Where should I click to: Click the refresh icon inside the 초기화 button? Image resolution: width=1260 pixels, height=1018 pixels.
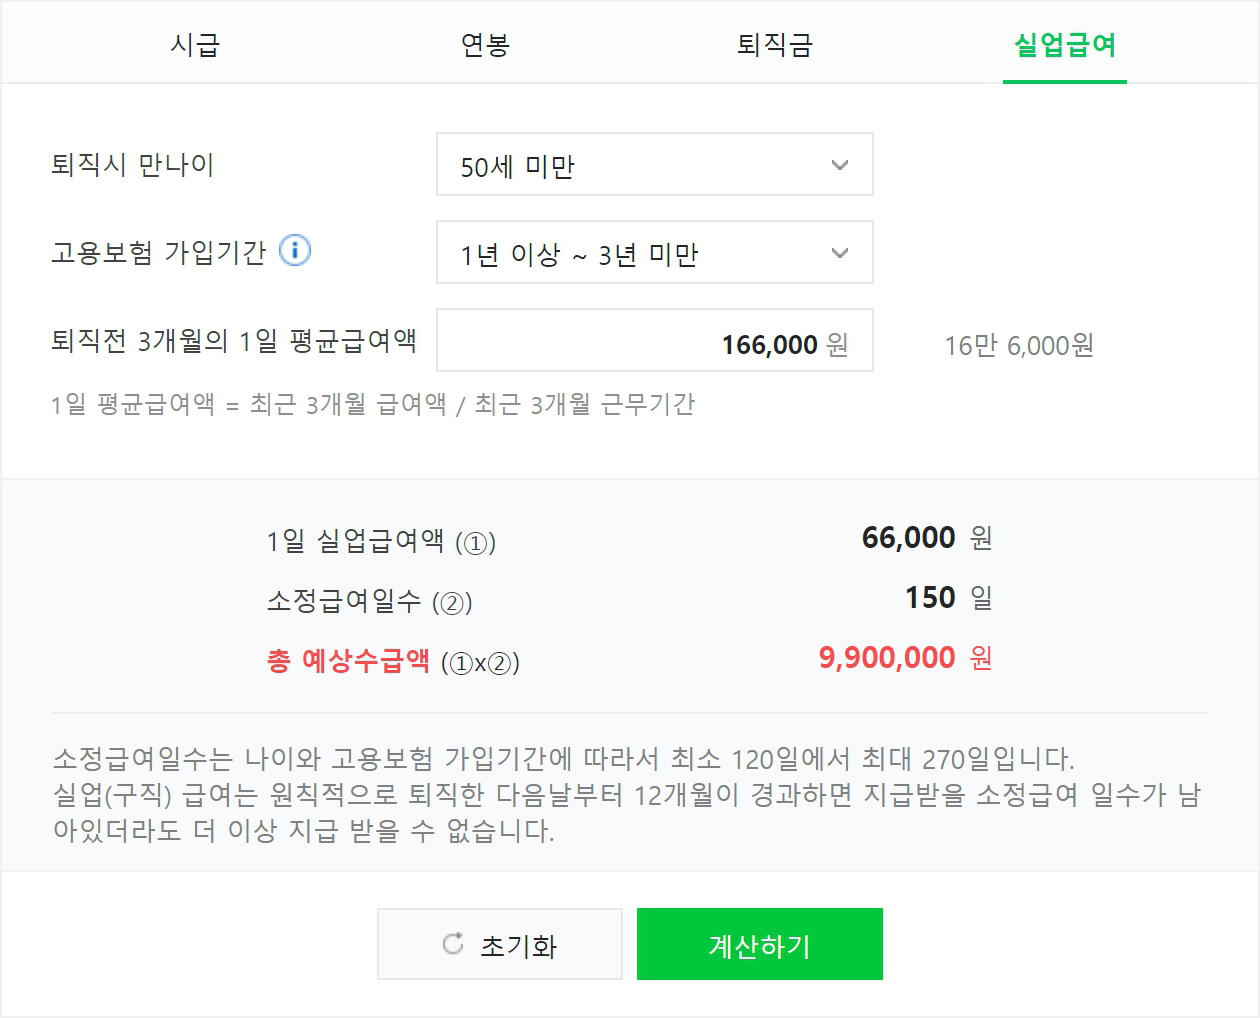click(453, 942)
